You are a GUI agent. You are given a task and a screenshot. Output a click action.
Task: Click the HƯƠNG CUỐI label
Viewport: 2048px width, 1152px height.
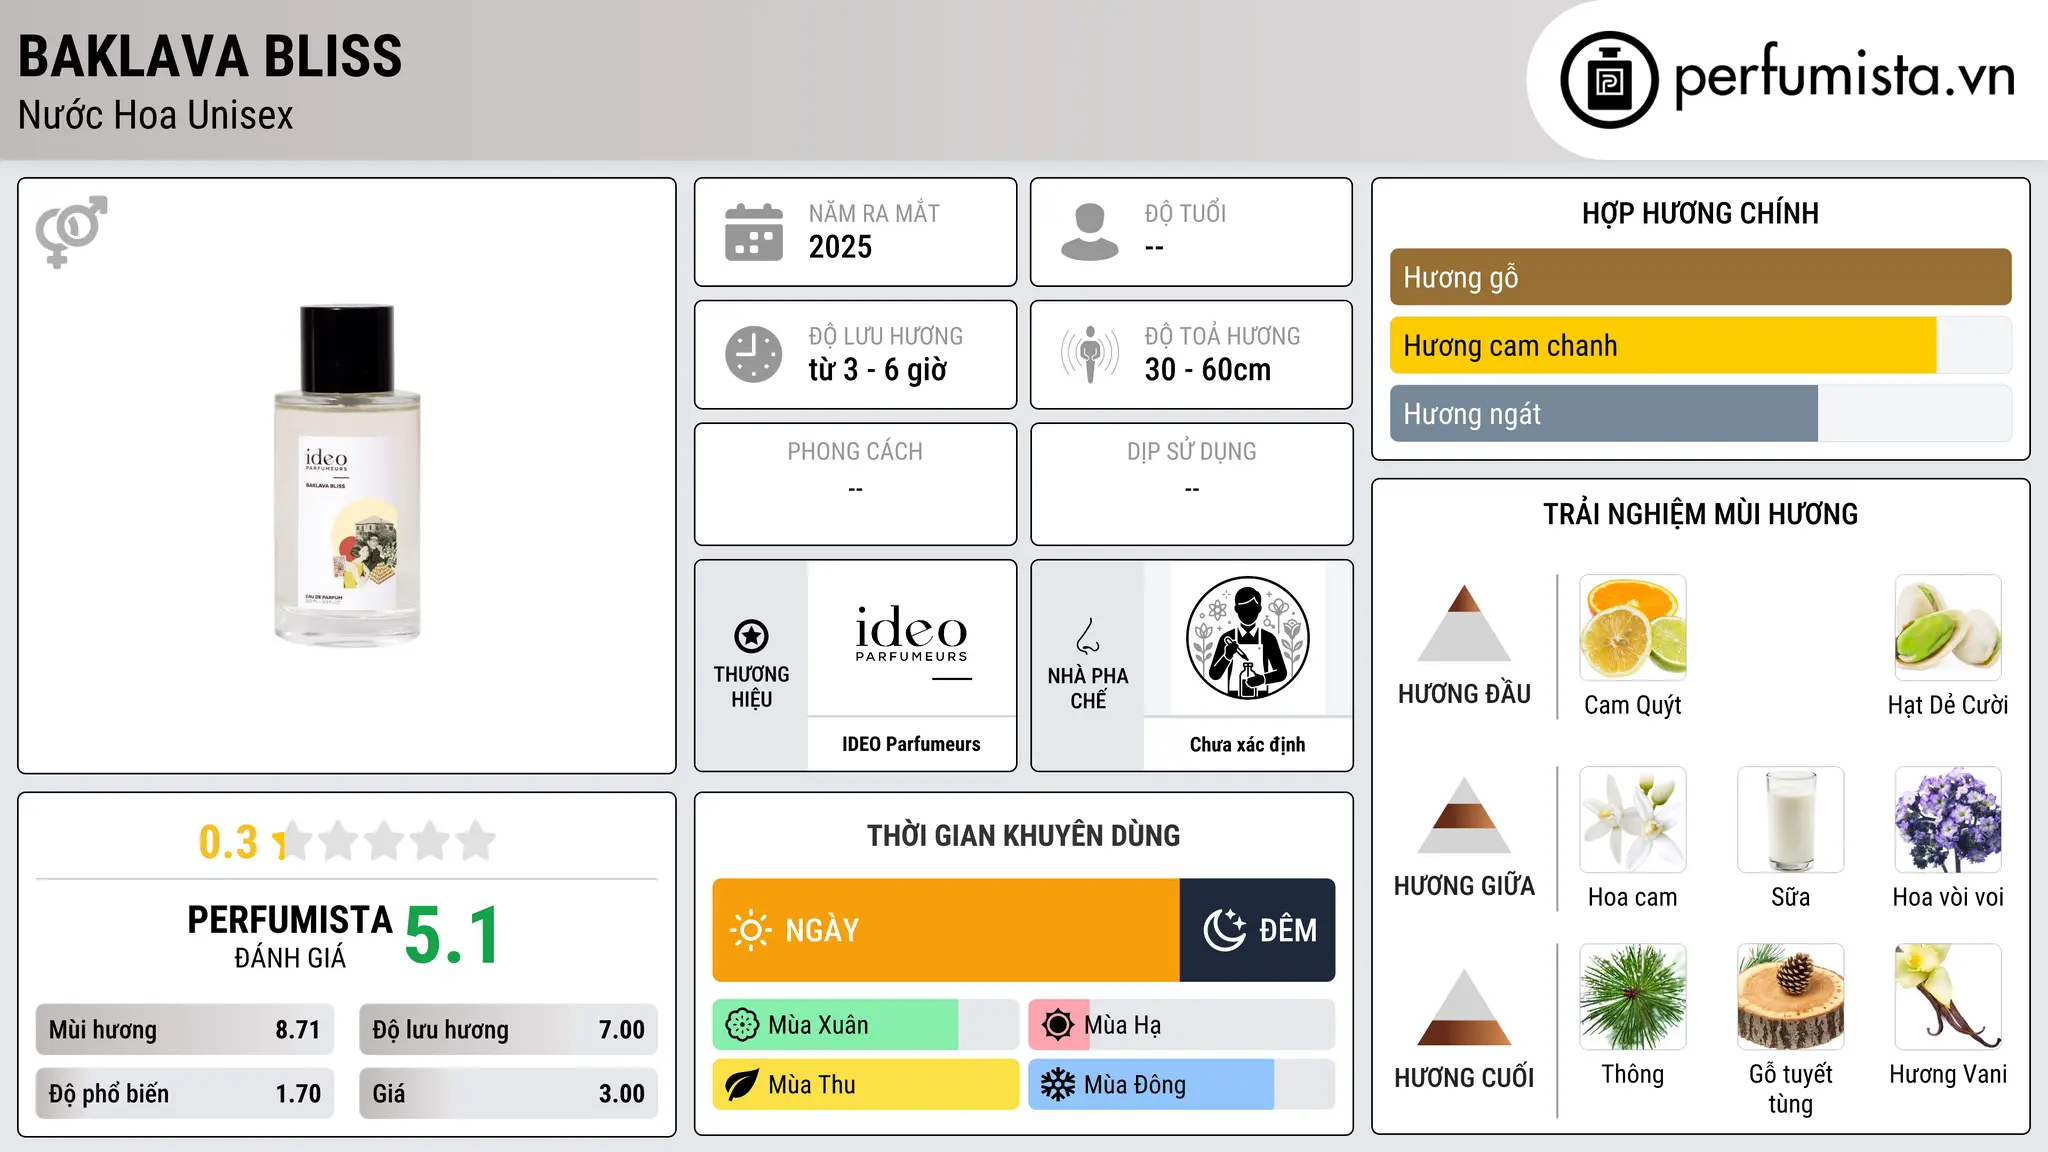pyautogui.click(x=1464, y=1078)
